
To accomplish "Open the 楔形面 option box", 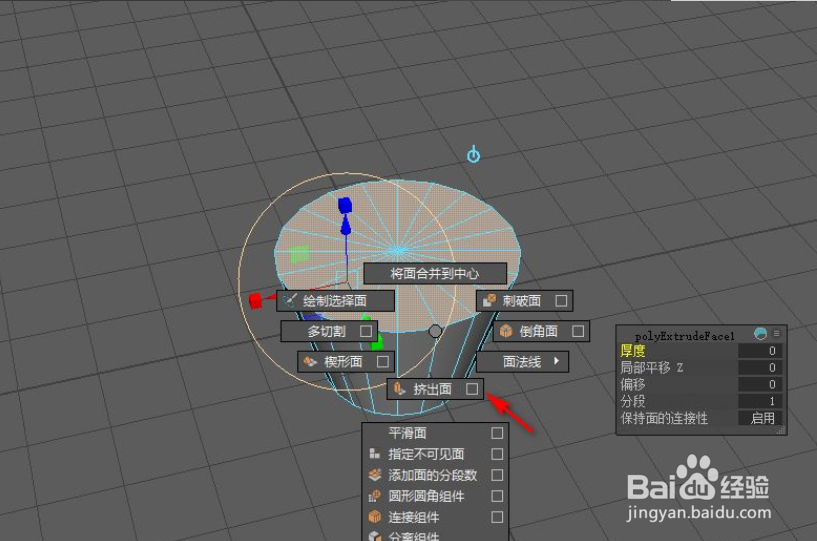I will 382,361.
